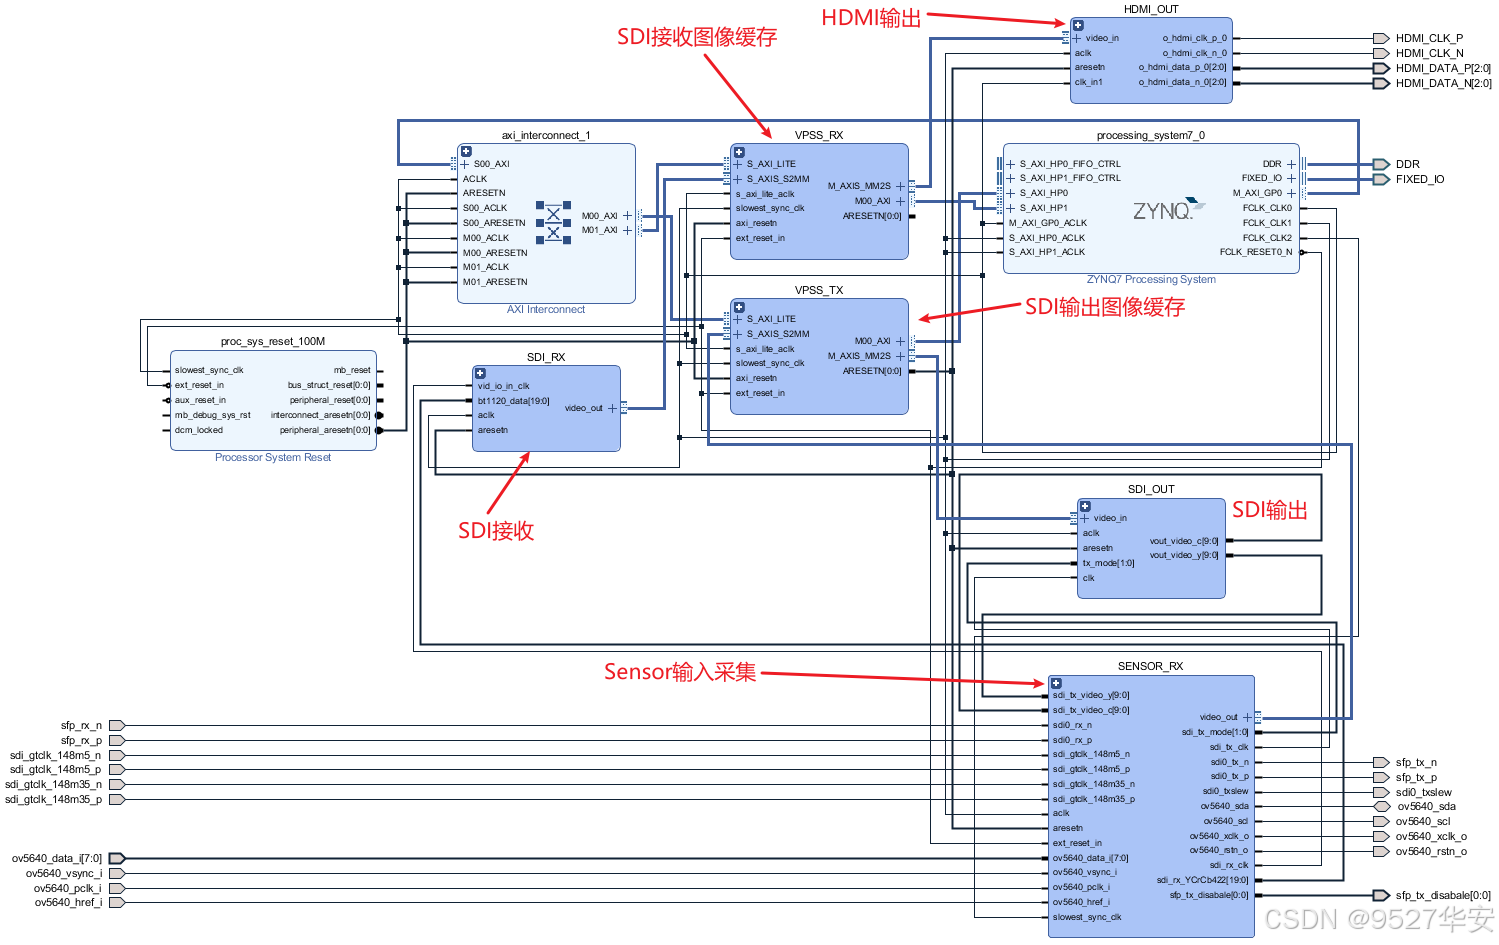Collapse the VPSS_TX block hierarchy icon
Screen dimensions: 1499x945
coord(738,307)
